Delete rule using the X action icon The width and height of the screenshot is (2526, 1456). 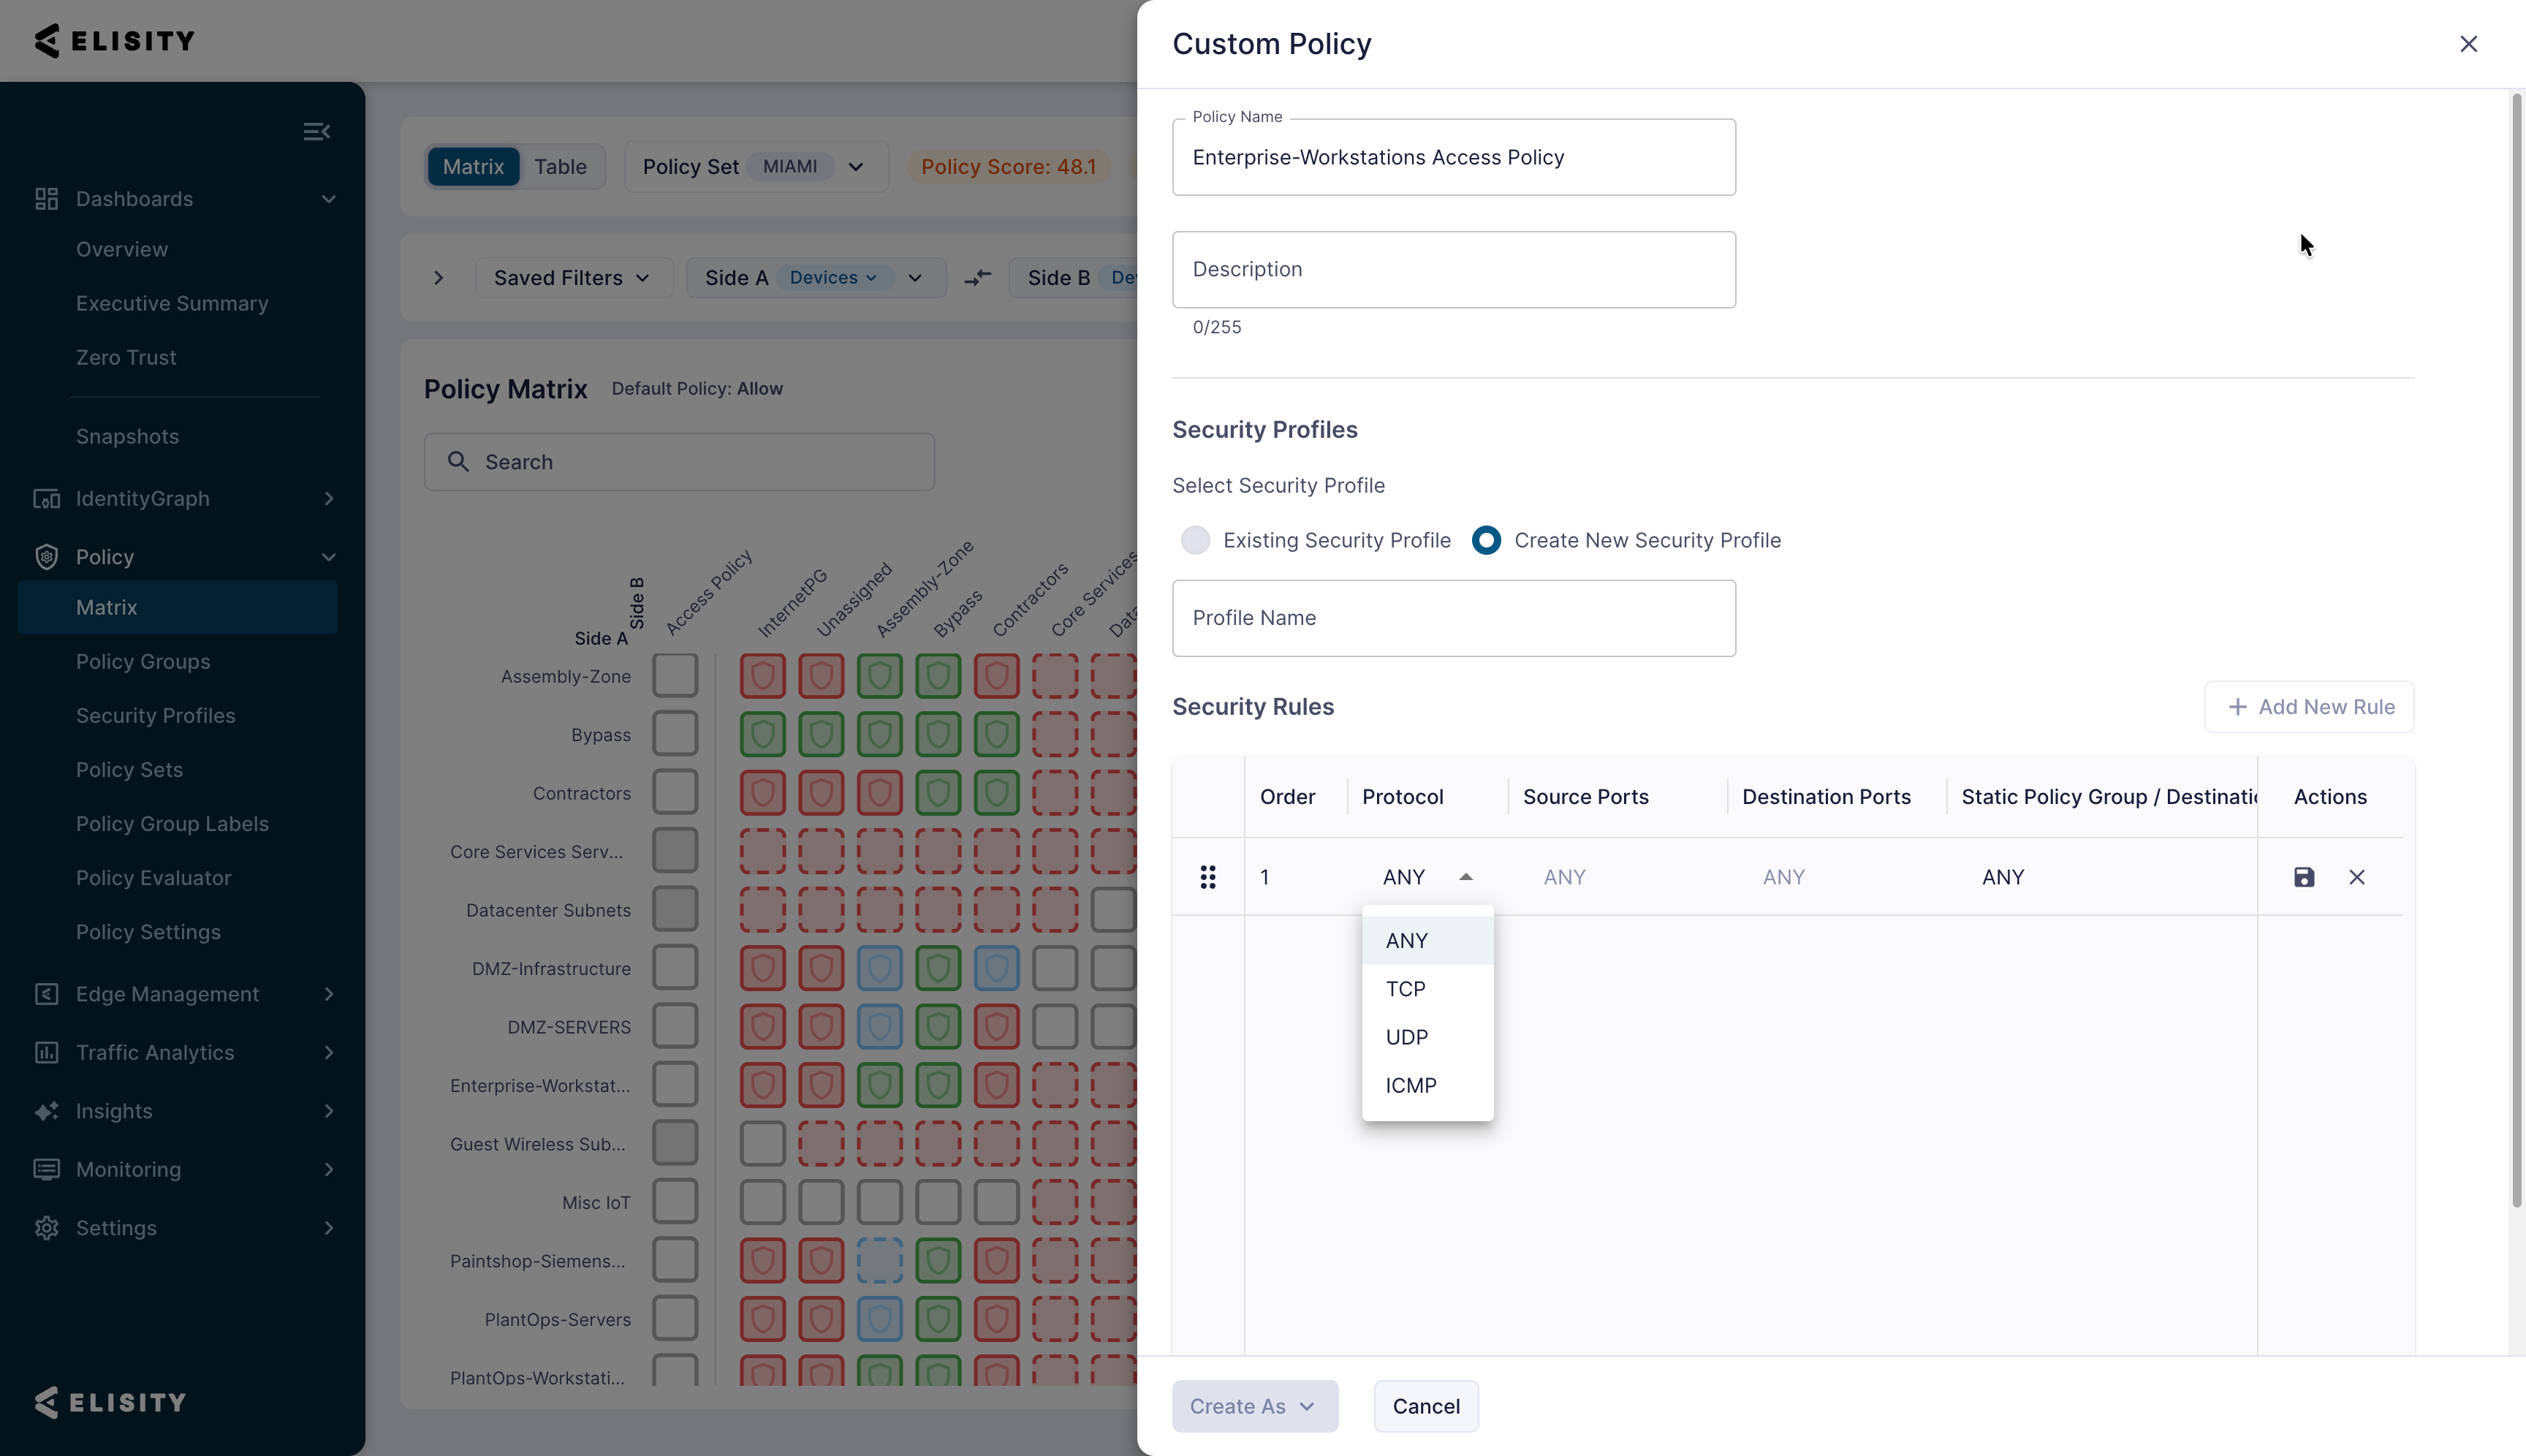[x=2357, y=877]
